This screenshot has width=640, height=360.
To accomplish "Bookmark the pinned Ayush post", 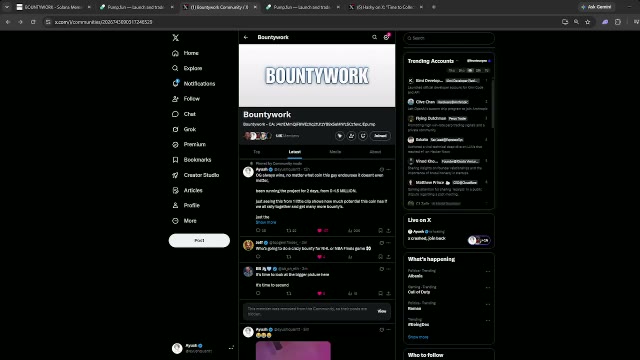I will pos(380,231).
